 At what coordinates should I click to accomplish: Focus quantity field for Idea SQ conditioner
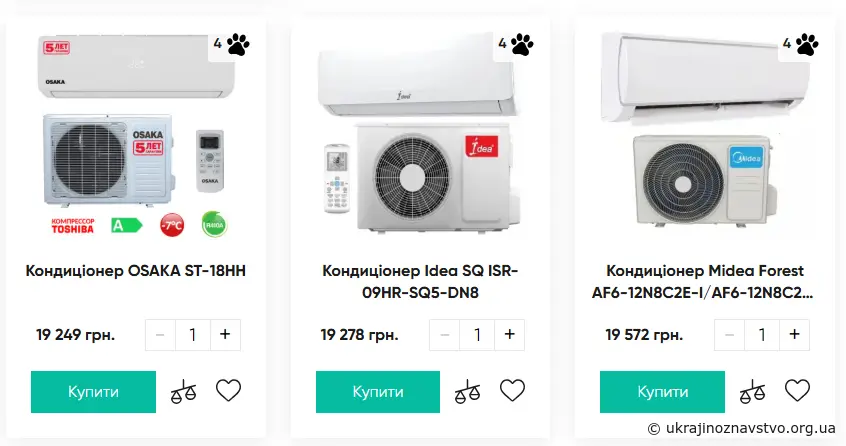tap(477, 335)
